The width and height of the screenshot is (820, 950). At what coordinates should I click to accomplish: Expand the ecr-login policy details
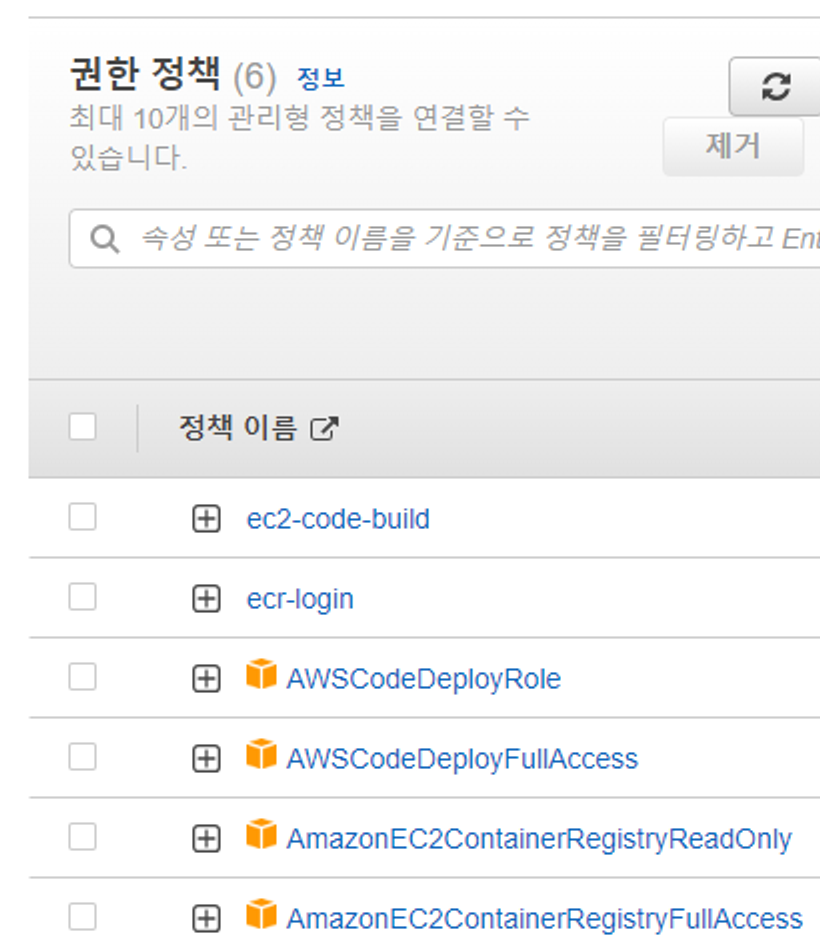207,598
